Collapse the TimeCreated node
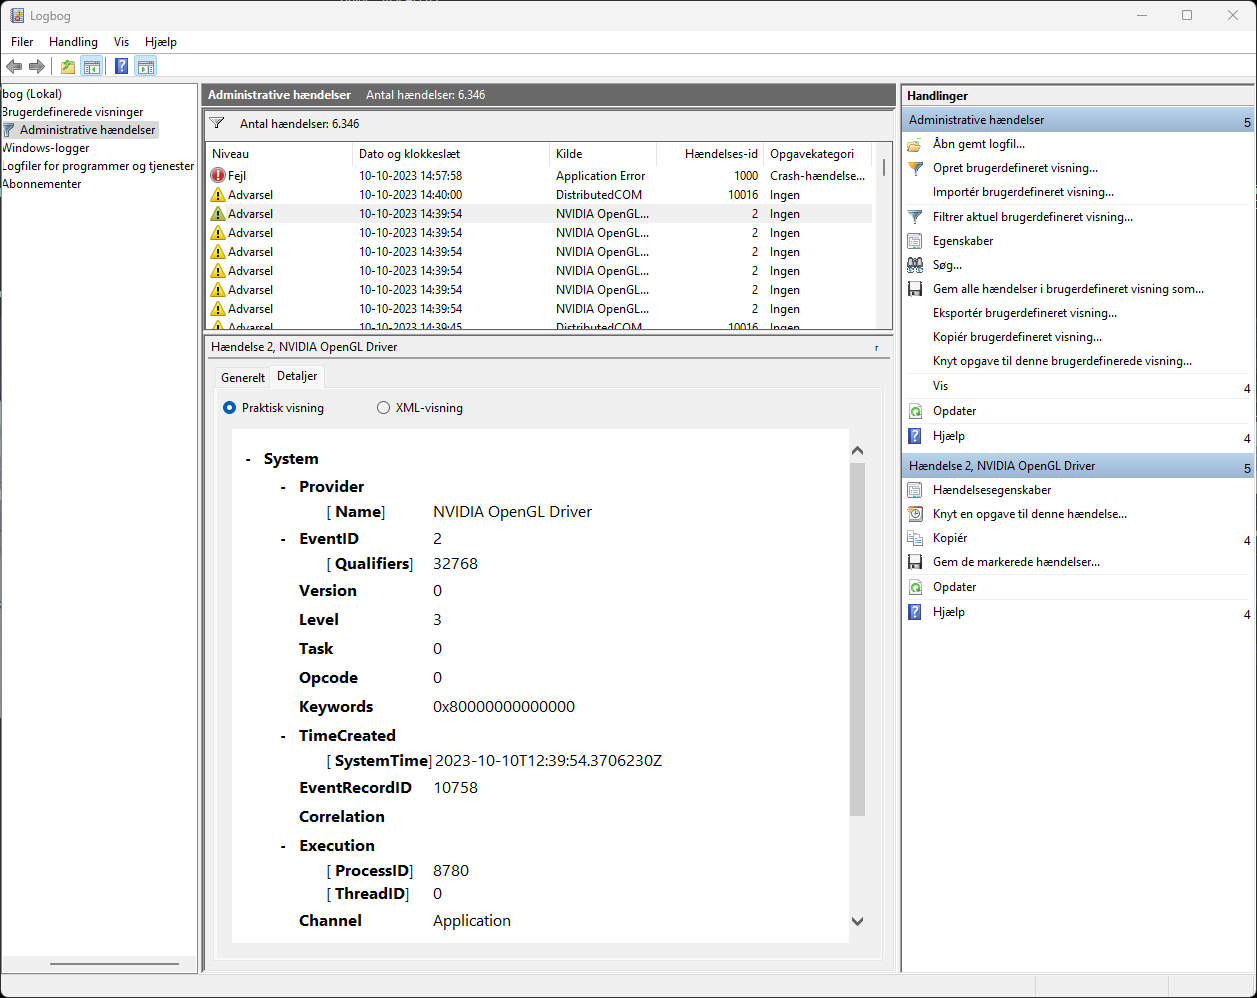 284,736
